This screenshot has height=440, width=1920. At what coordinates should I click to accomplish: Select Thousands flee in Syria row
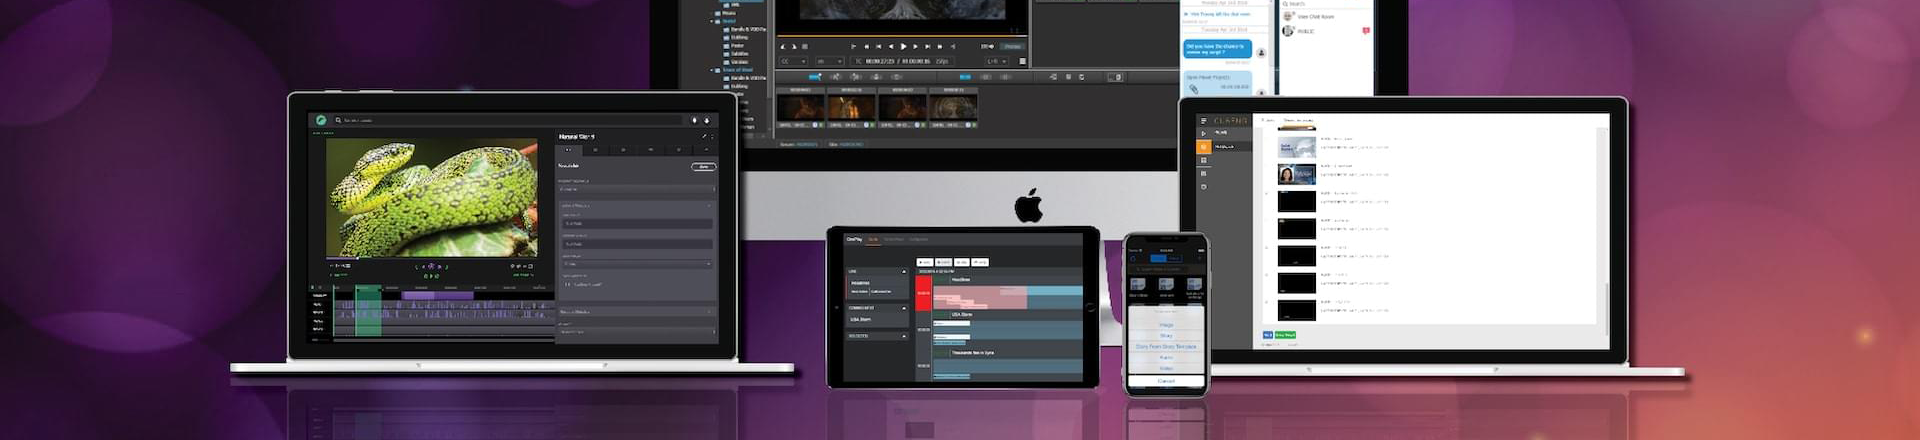pos(1008,353)
